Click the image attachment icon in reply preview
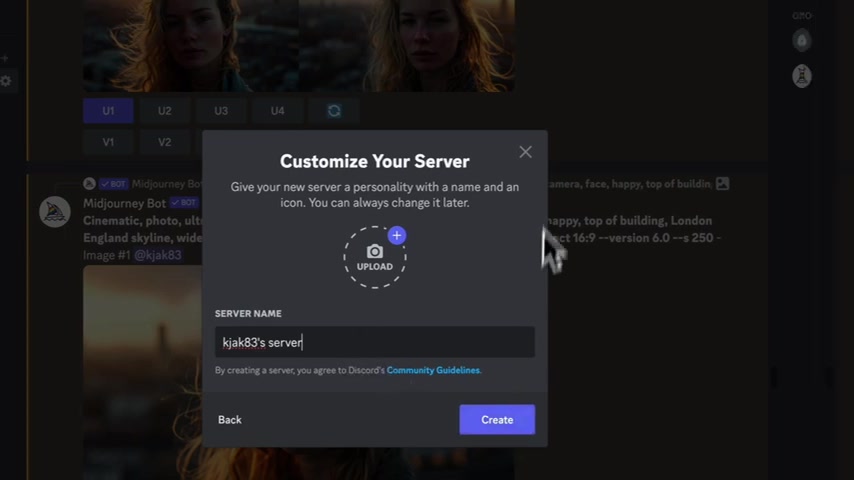Image resolution: width=854 pixels, height=480 pixels. click(722, 184)
